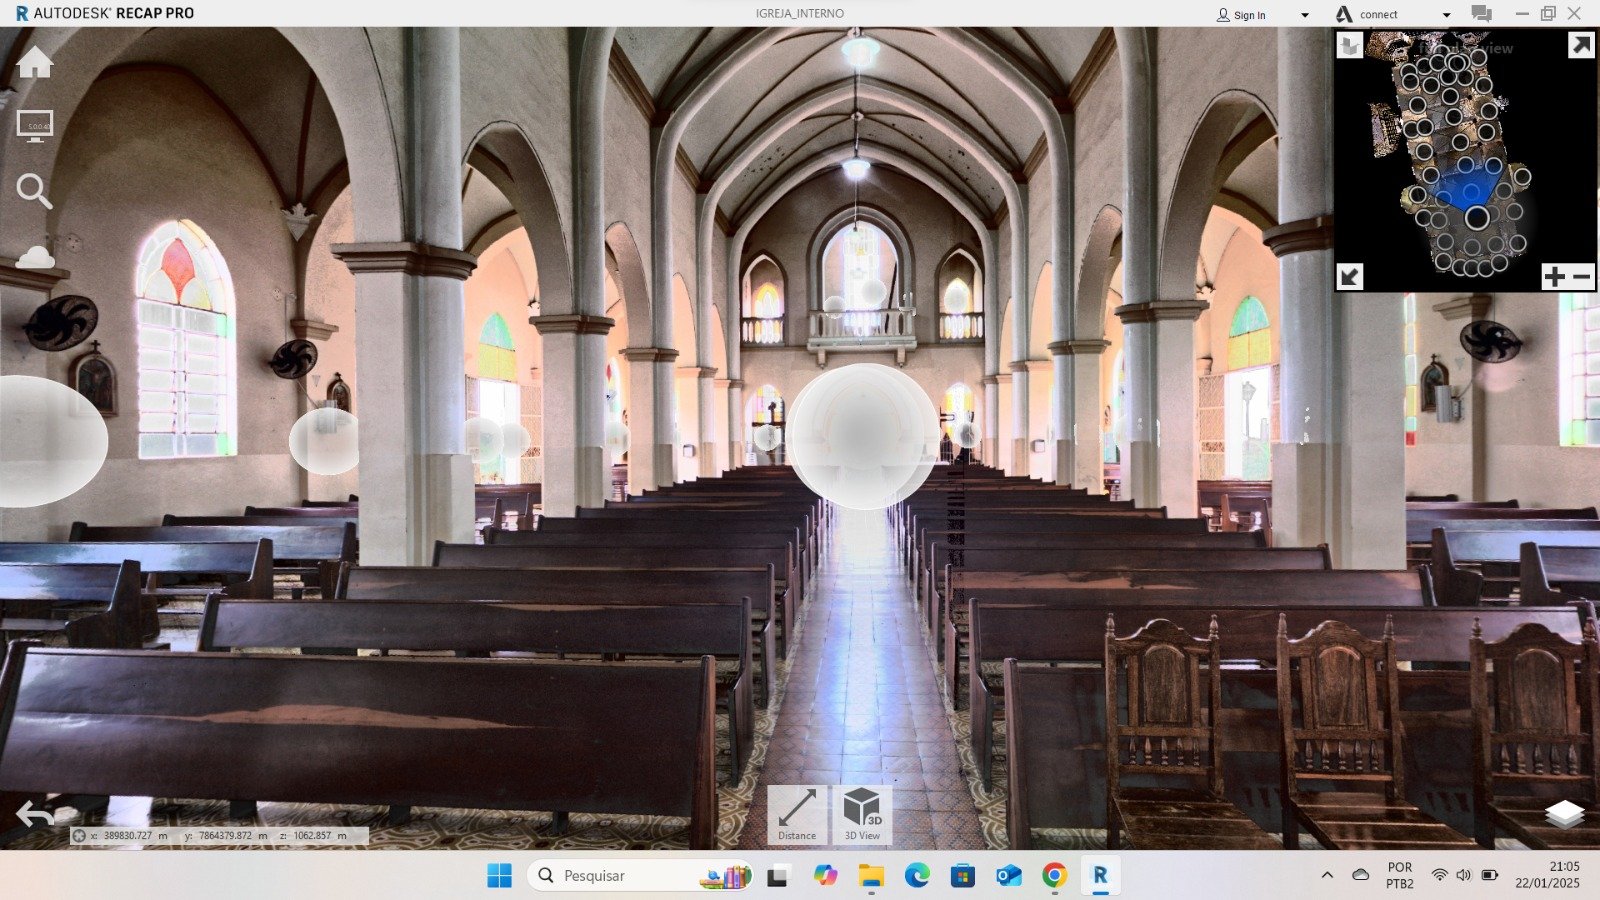This screenshot has height=900, width=1600.
Task: Expand the Sign In dropdown arrow
Action: 1304,15
